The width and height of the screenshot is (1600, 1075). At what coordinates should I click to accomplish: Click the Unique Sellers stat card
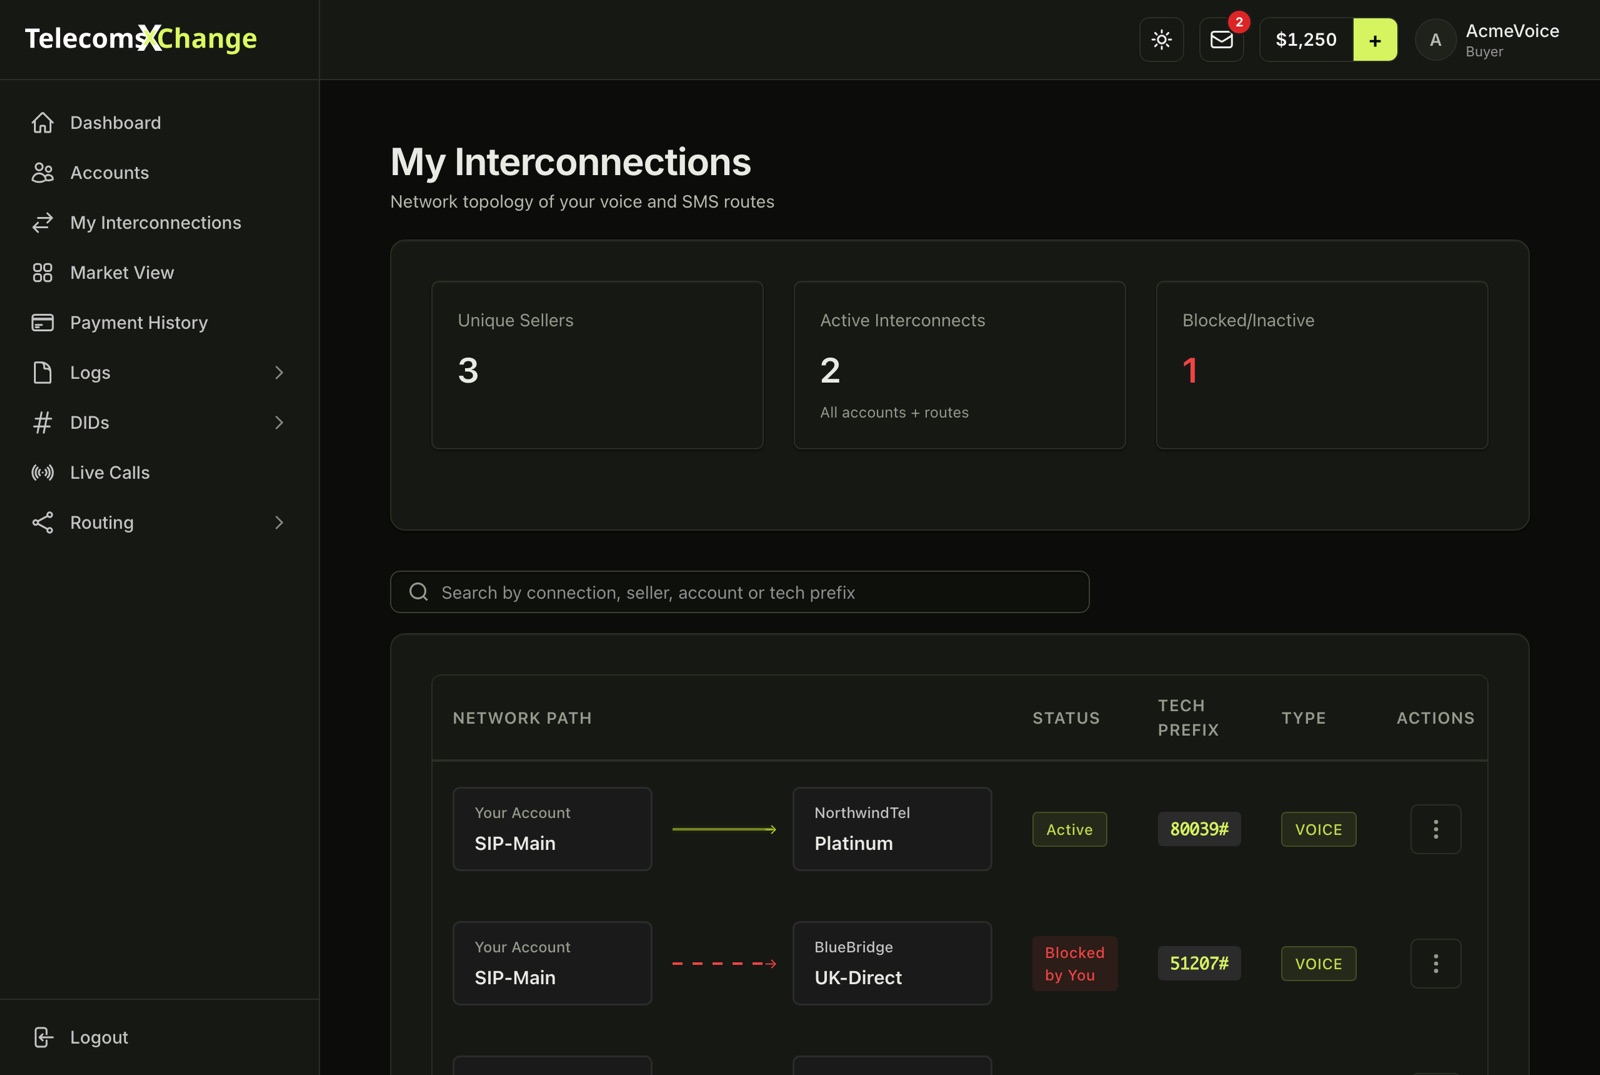pos(597,365)
